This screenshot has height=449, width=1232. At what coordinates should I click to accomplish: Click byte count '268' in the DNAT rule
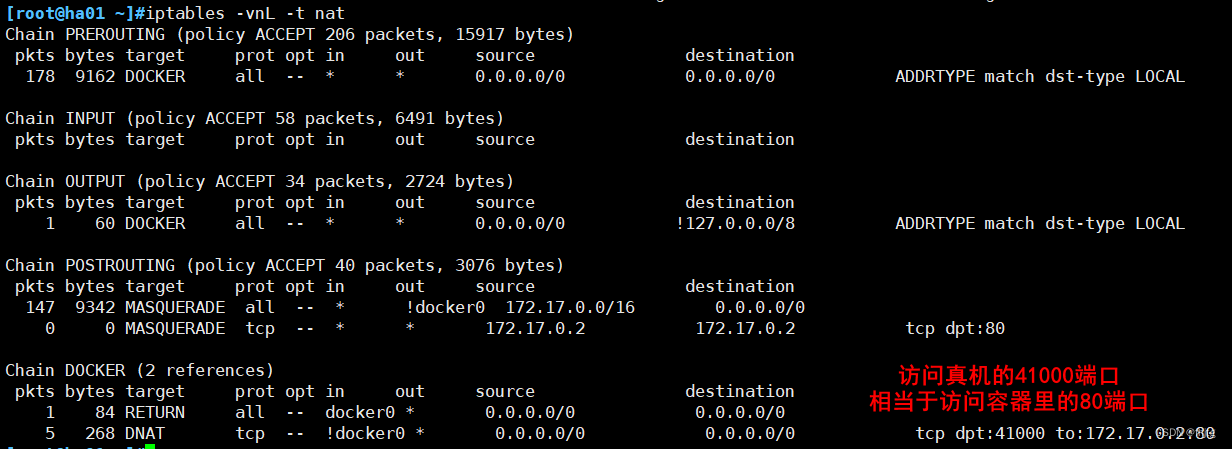pyautogui.click(x=100, y=434)
